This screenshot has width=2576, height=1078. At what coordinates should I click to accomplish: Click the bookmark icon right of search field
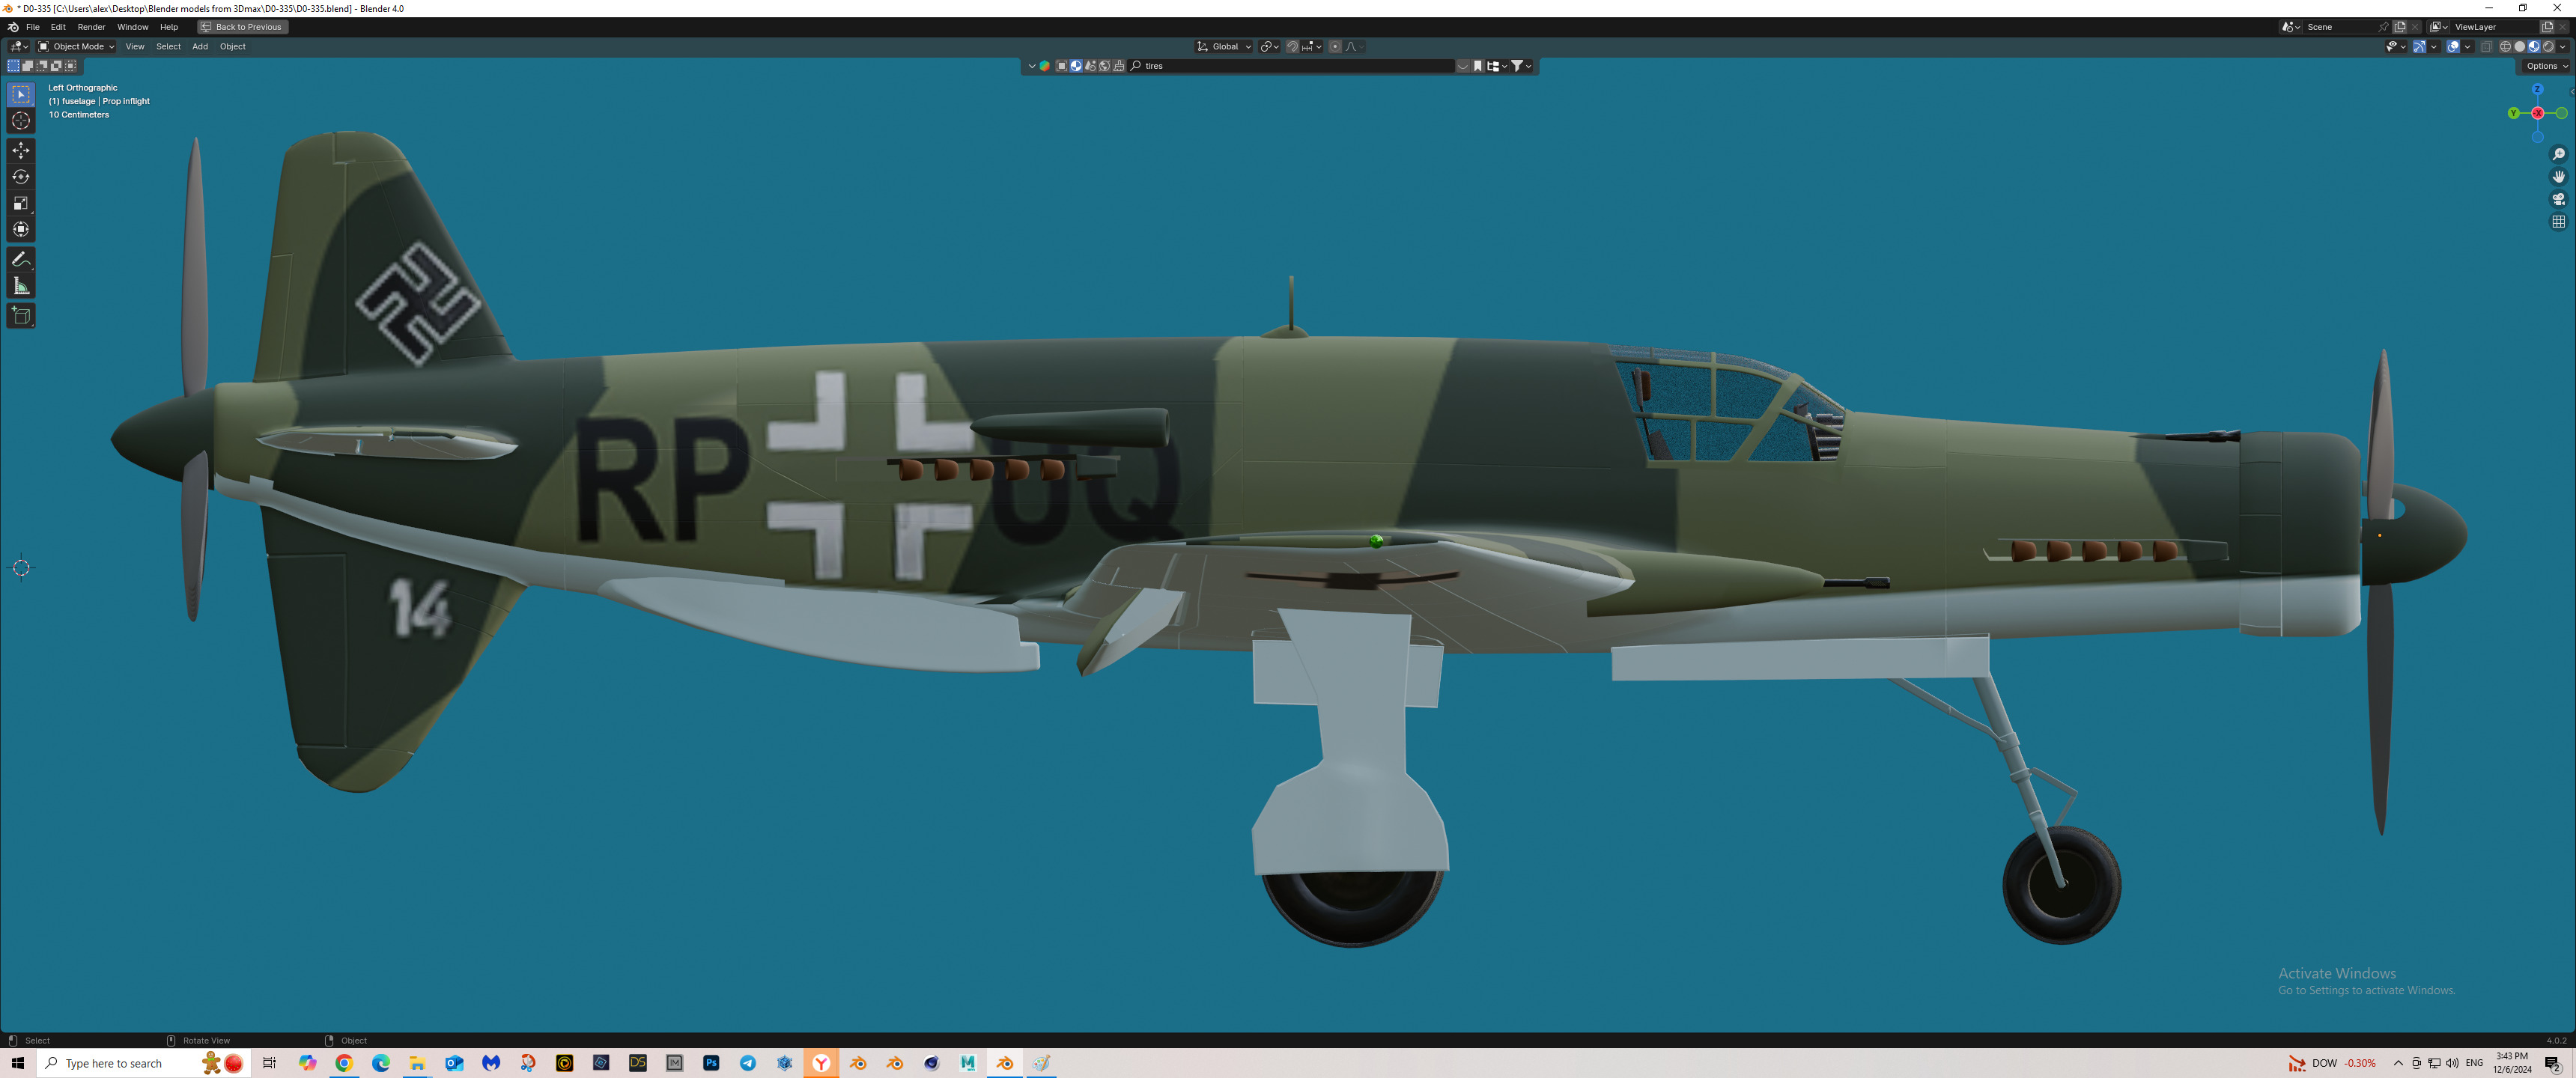point(1478,66)
